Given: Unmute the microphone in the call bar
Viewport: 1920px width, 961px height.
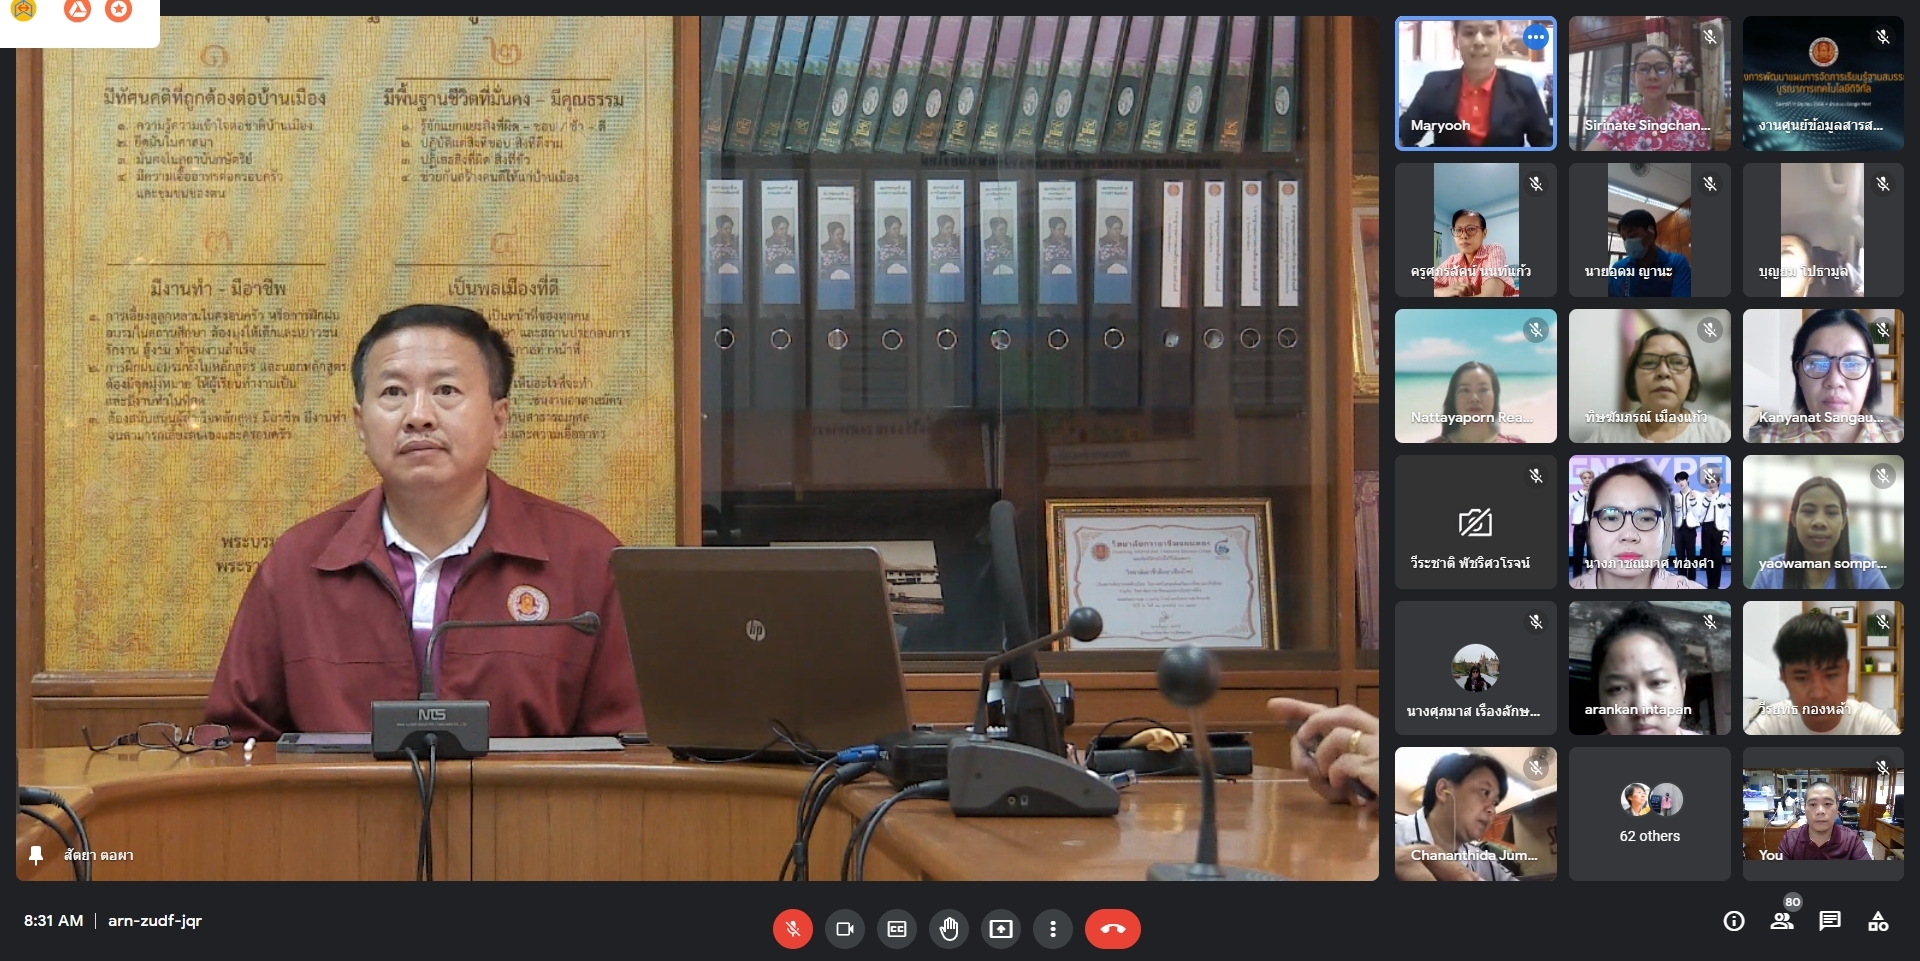Looking at the screenshot, I should point(792,929).
